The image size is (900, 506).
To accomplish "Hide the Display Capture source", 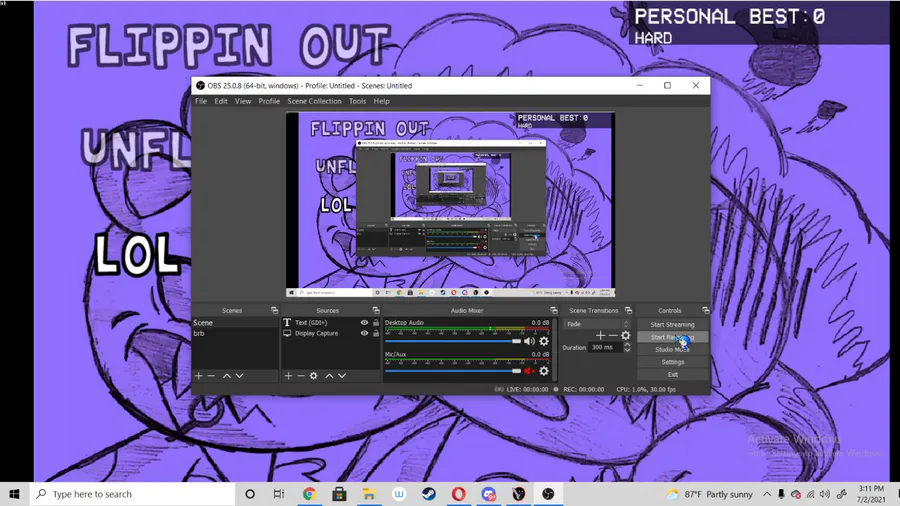I will [364, 333].
